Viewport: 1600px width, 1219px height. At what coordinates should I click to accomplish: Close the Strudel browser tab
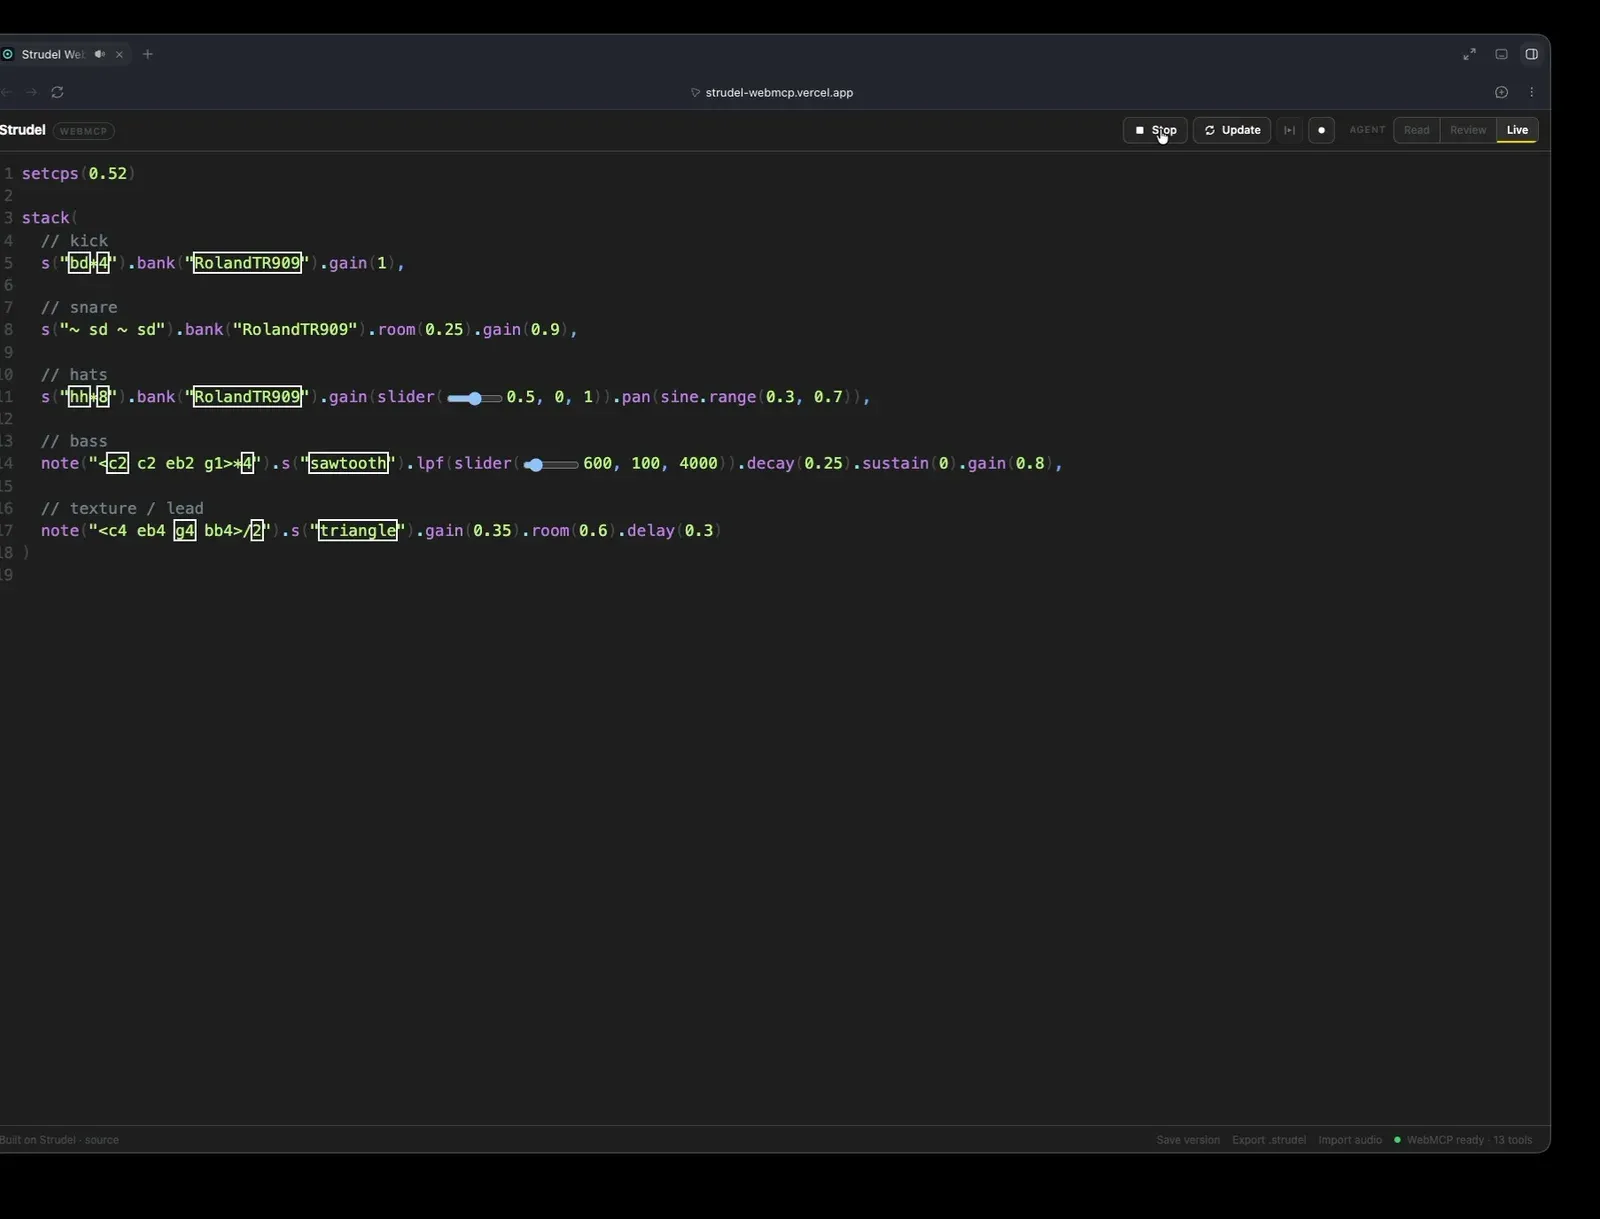tap(119, 54)
